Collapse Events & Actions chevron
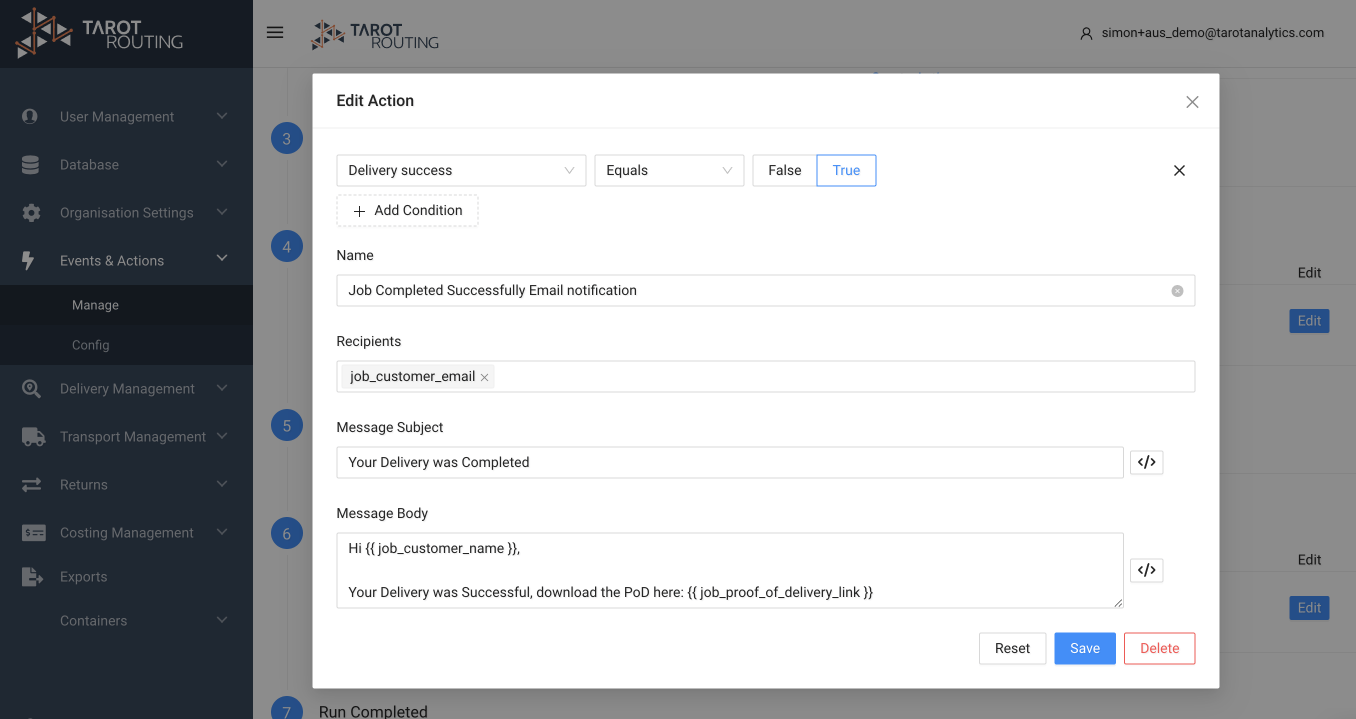The width and height of the screenshot is (1356, 719). point(222,258)
